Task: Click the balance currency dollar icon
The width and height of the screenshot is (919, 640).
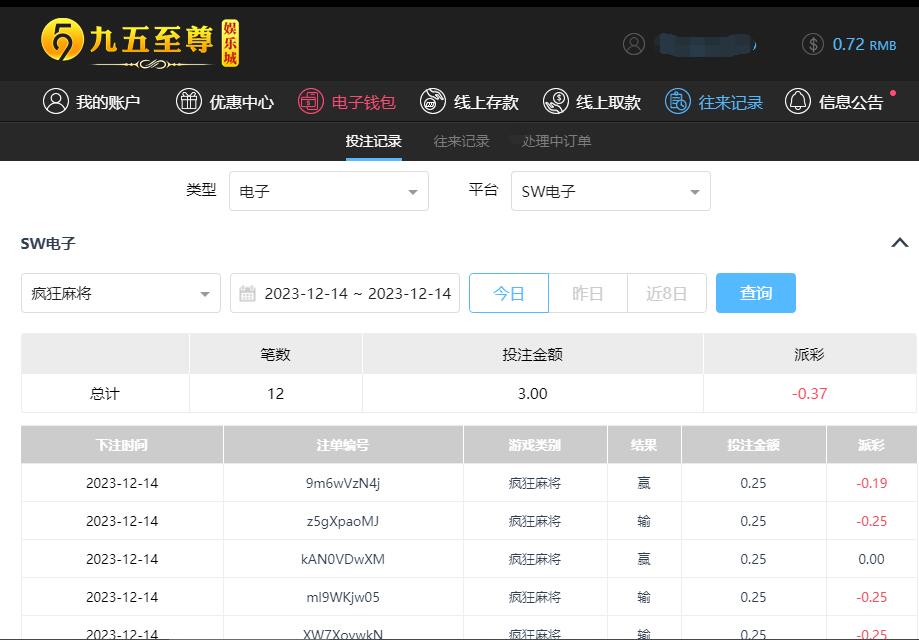Action: tap(813, 44)
